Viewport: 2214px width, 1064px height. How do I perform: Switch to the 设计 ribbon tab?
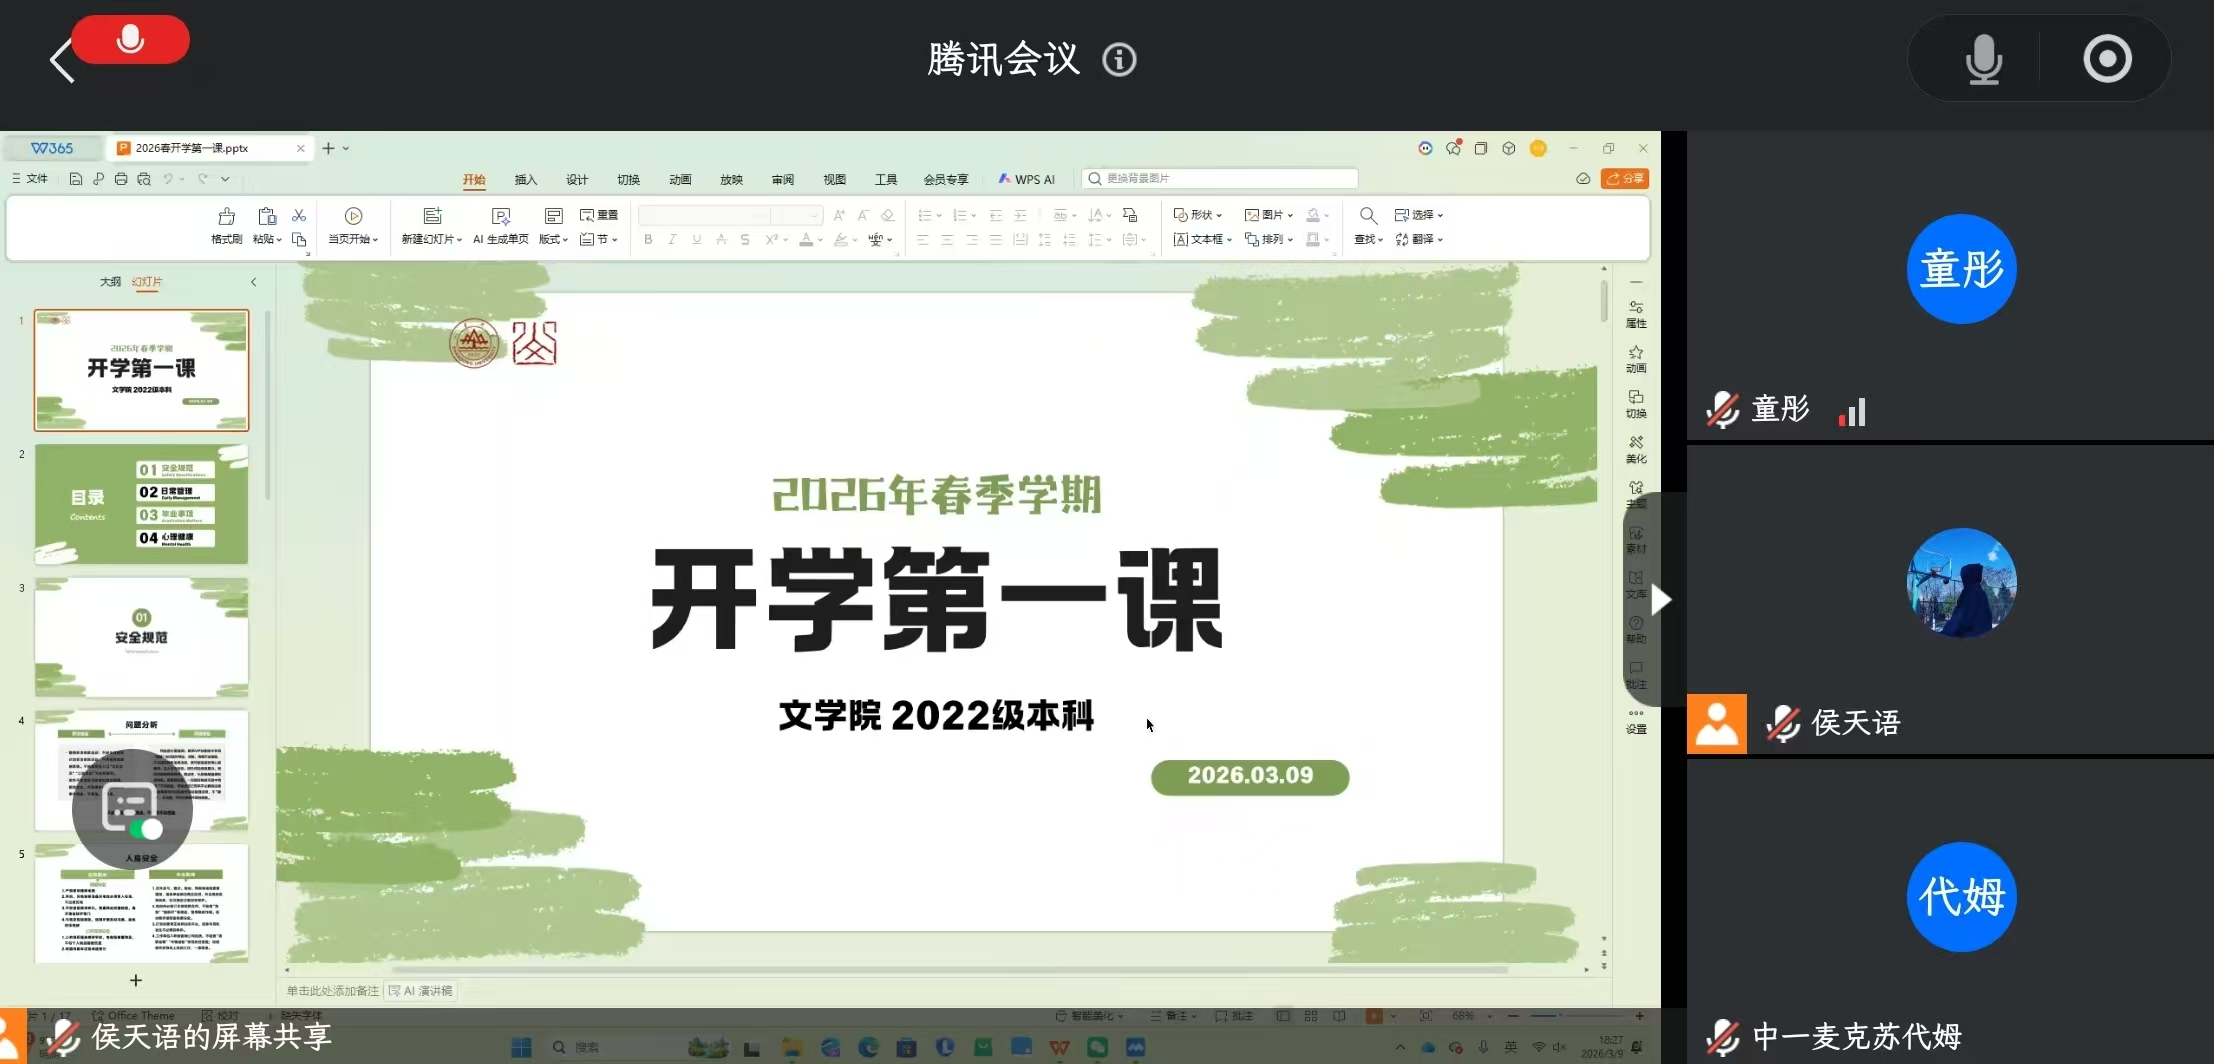point(577,179)
